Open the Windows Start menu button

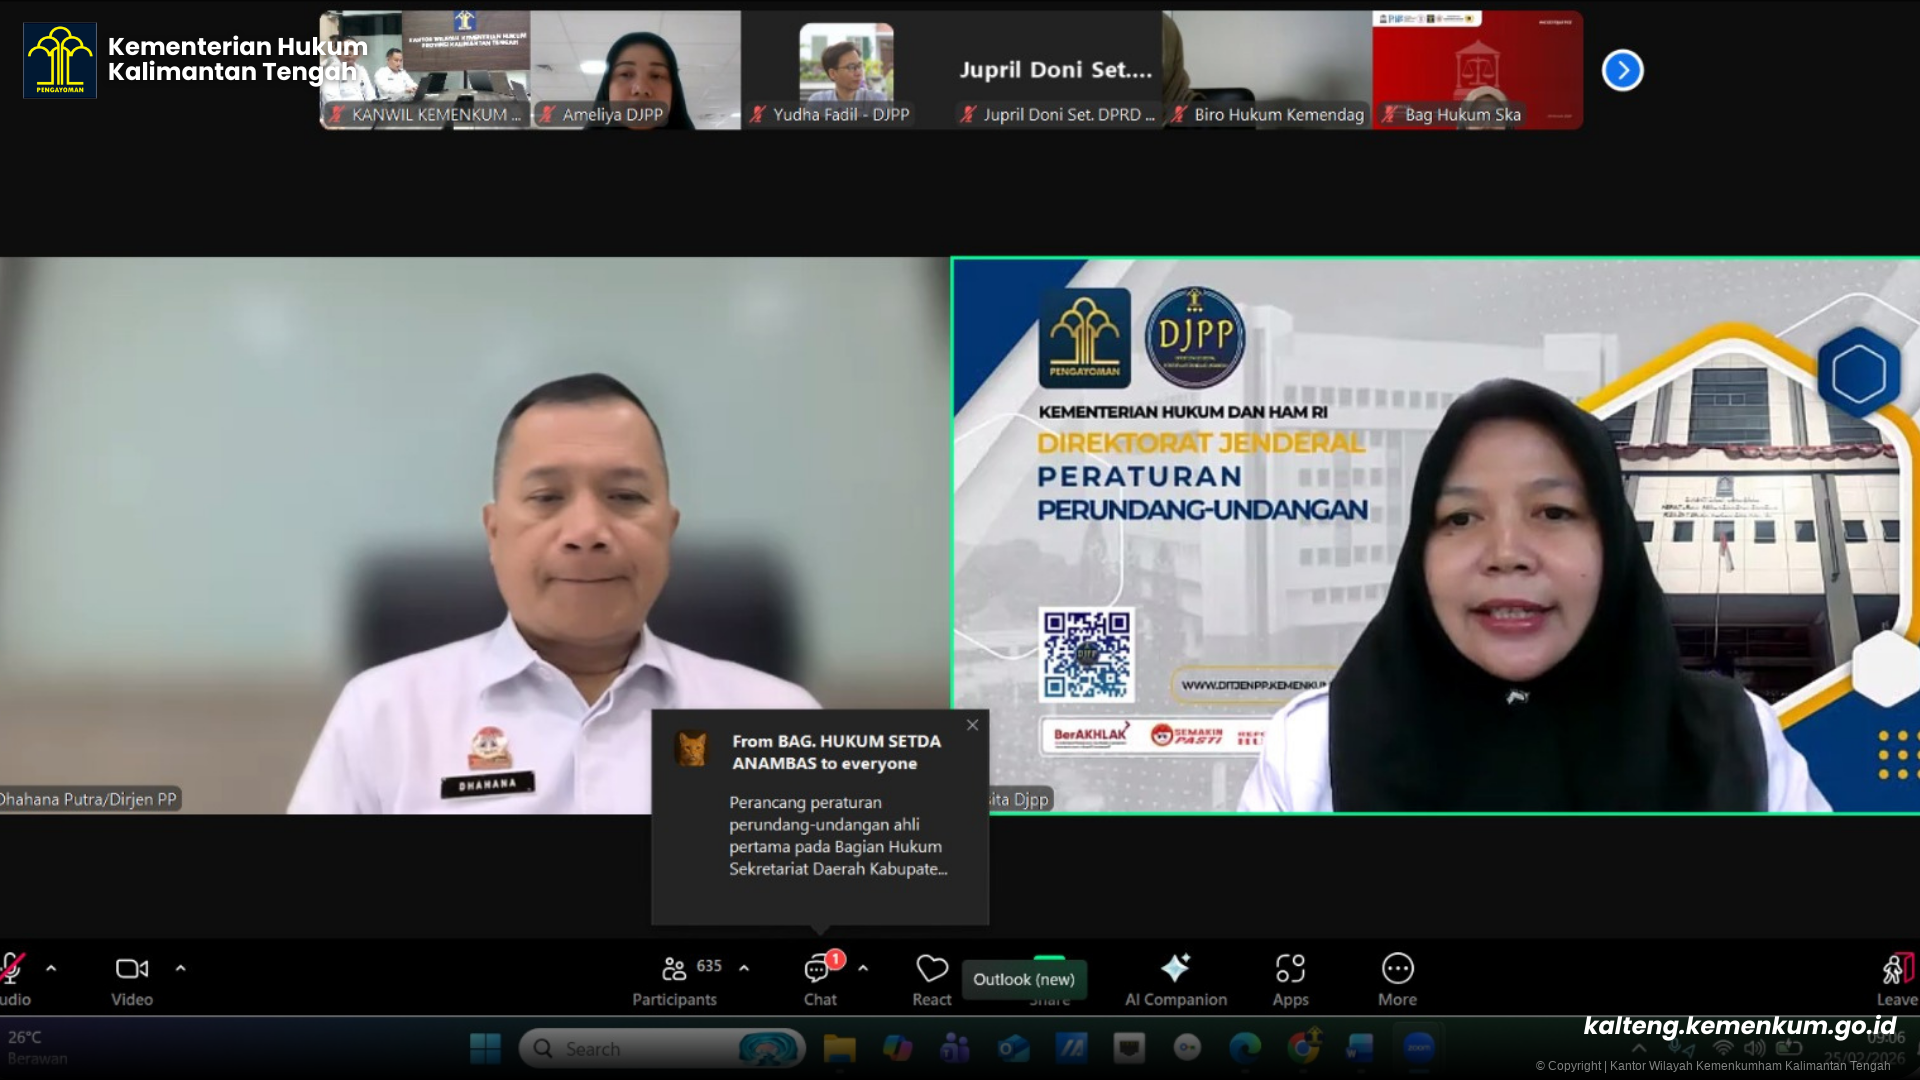(x=485, y=1048)
